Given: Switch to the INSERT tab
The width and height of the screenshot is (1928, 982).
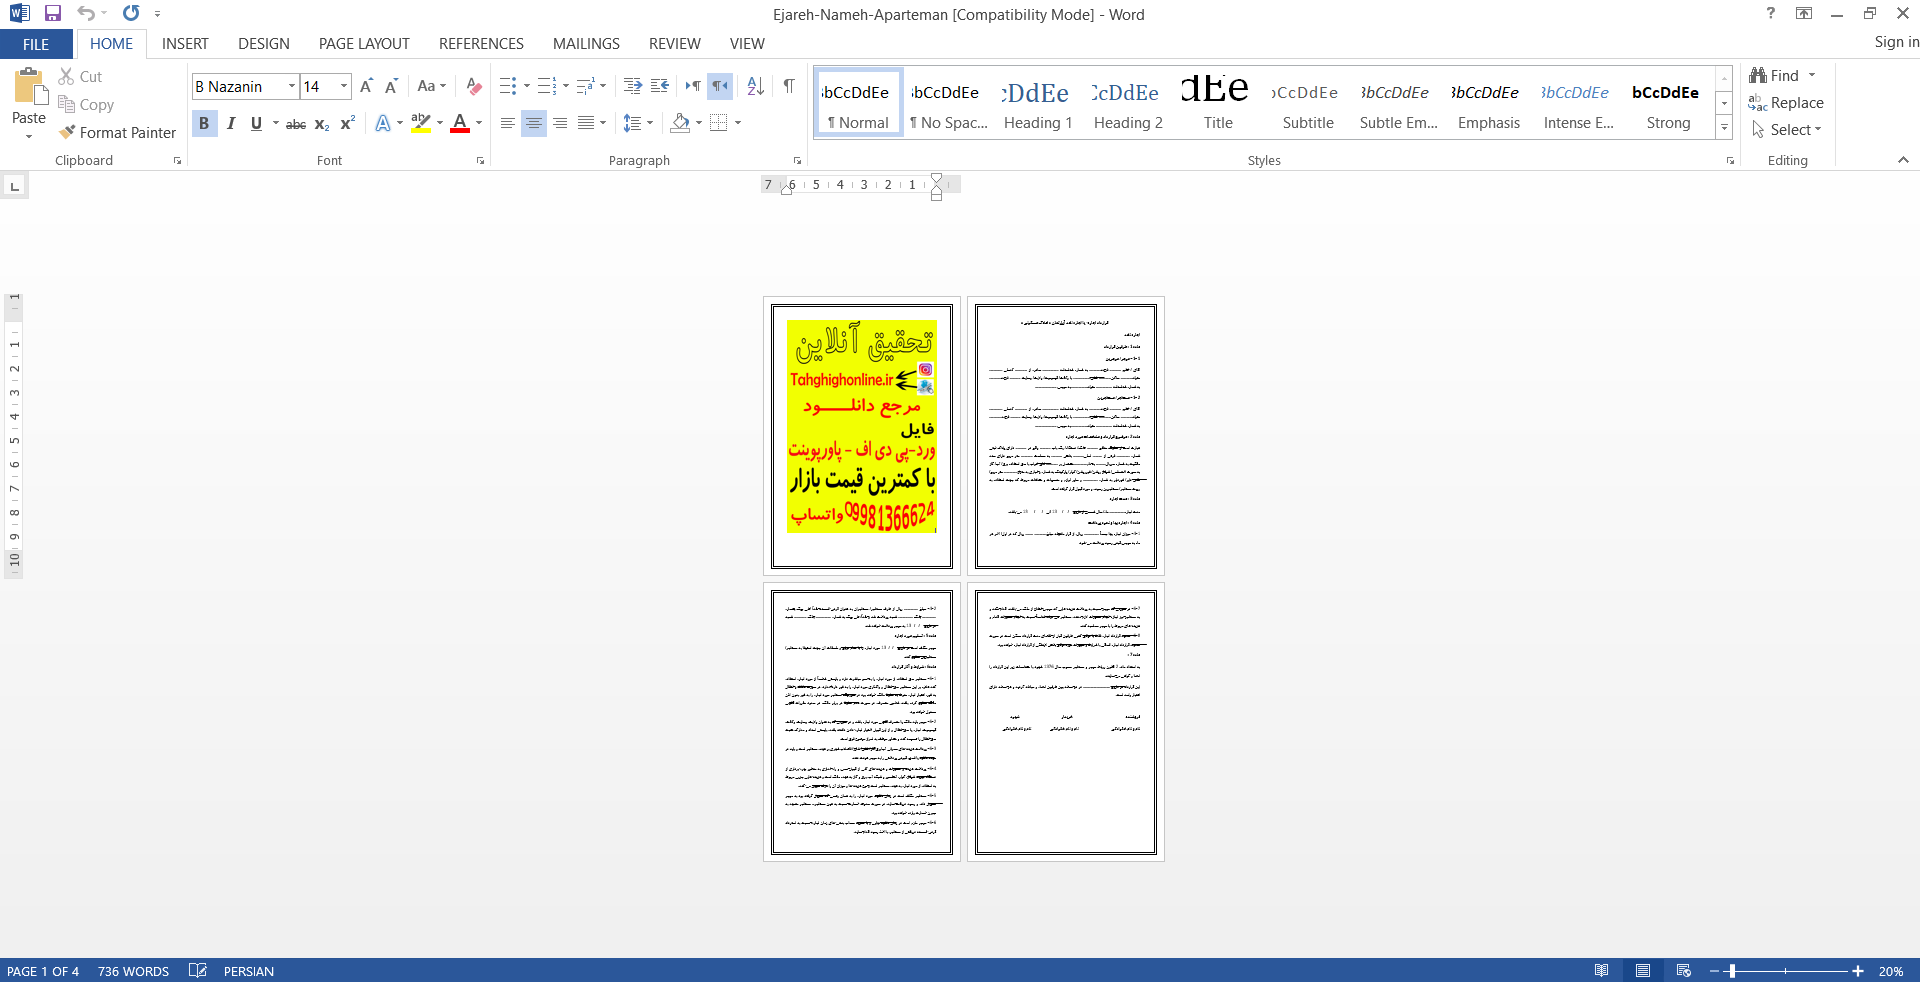Looking at the screenshot, I should (x=185, y=44).
